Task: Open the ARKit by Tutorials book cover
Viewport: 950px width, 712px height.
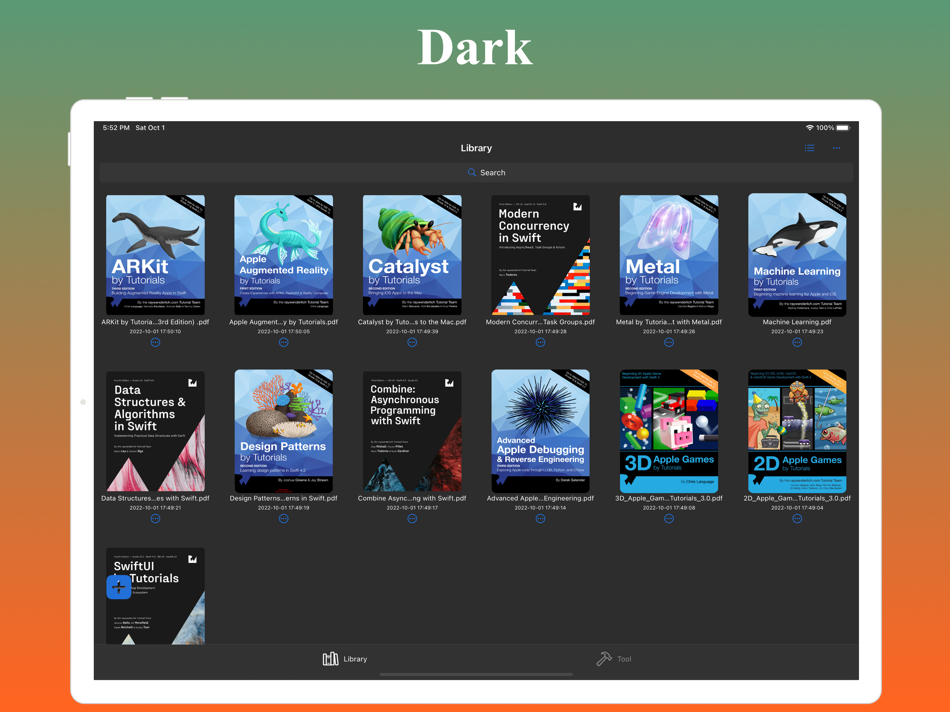Action: pyautogui.click(x=155, y=255)
